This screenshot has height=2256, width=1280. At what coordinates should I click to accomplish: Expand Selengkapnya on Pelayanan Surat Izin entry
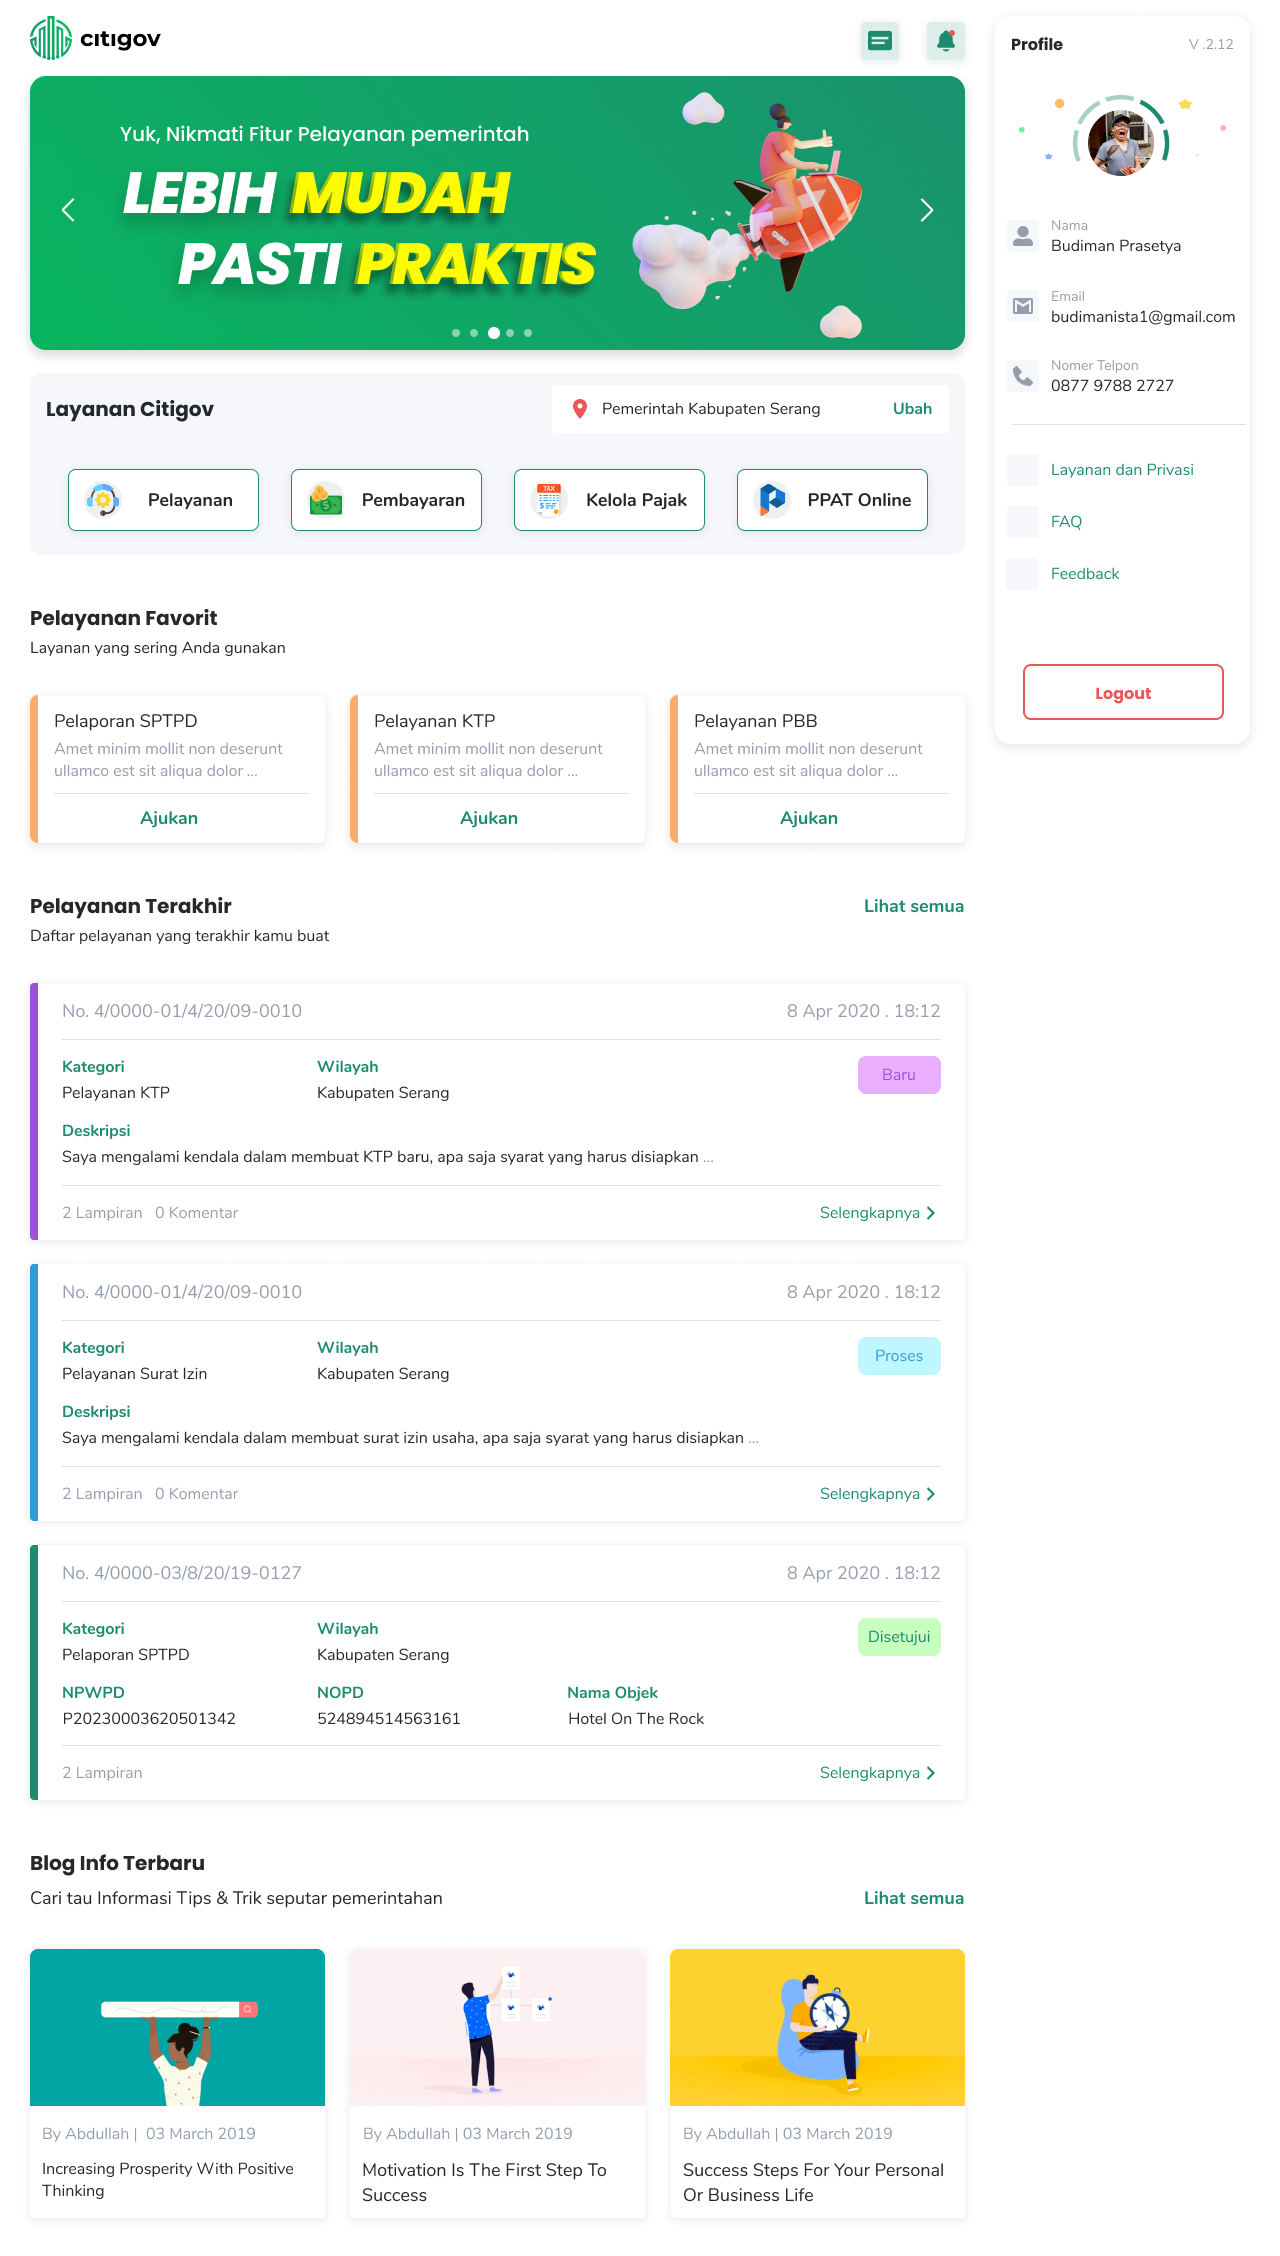pyautogui.click(x=877, y=1494)
